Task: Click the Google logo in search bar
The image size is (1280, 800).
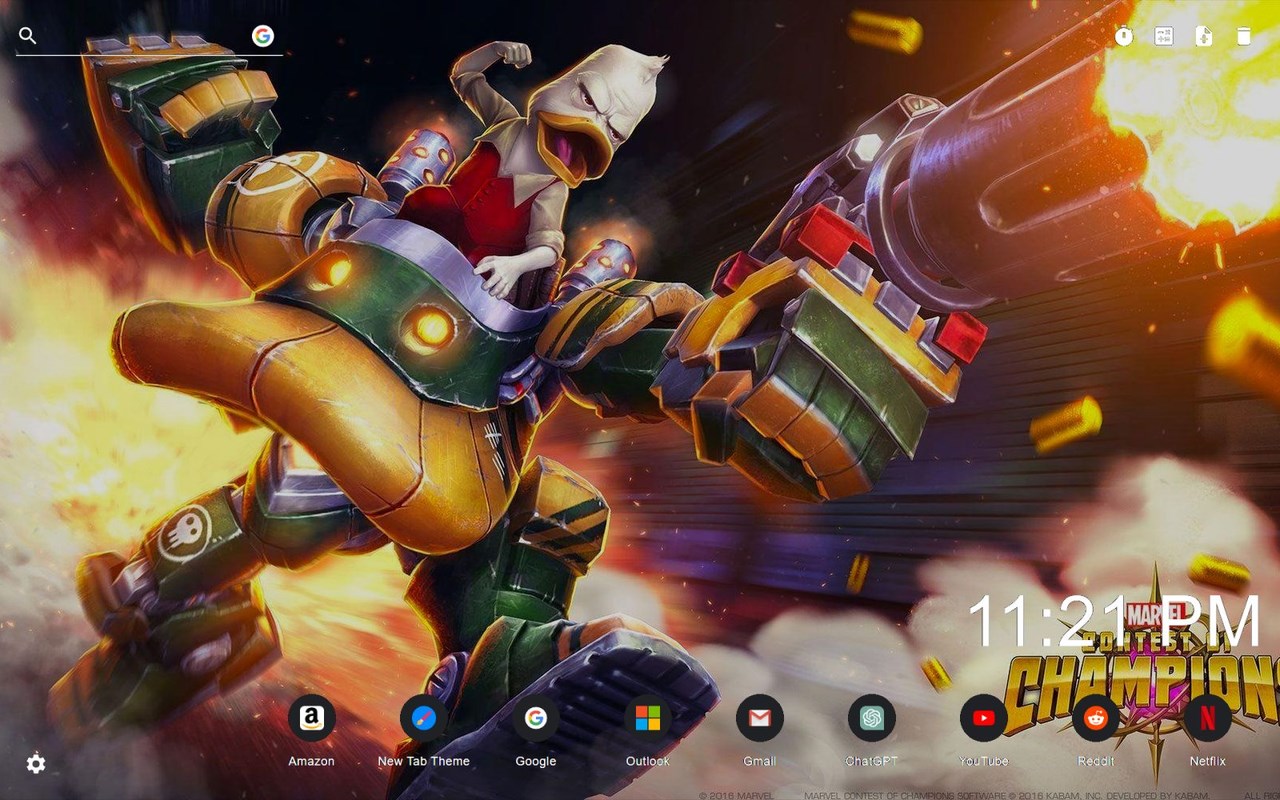Action: [263, 36]
